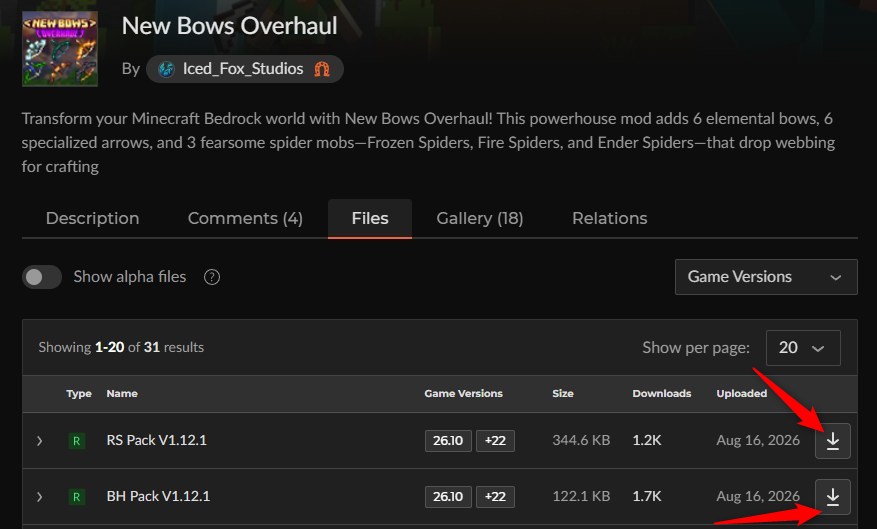Show +22 more versions for BH Pack

[x=495, y=497]
